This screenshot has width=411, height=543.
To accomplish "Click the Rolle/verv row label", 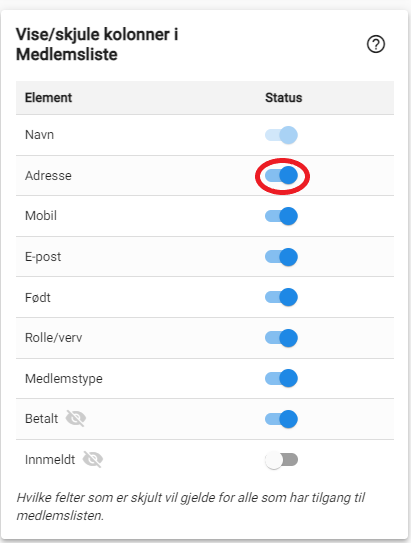I will tap(54, 338).
